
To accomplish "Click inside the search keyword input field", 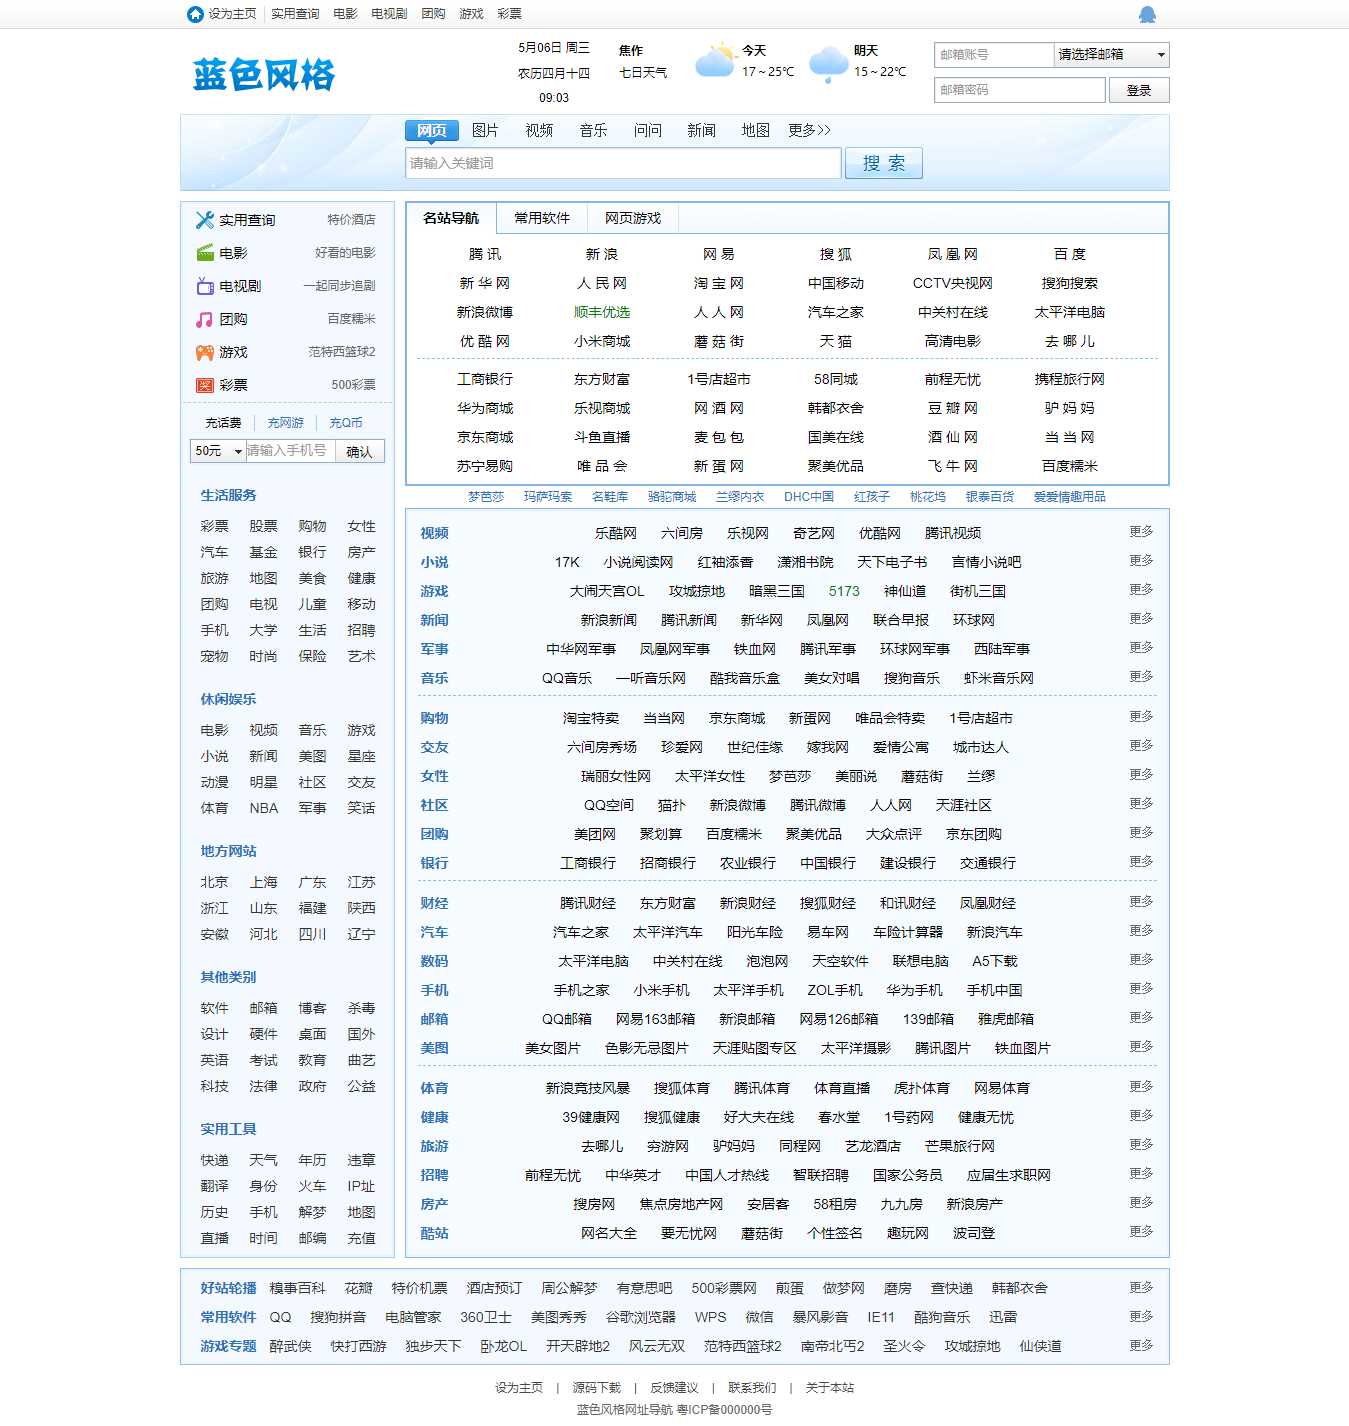I will (x=620, y=162).
